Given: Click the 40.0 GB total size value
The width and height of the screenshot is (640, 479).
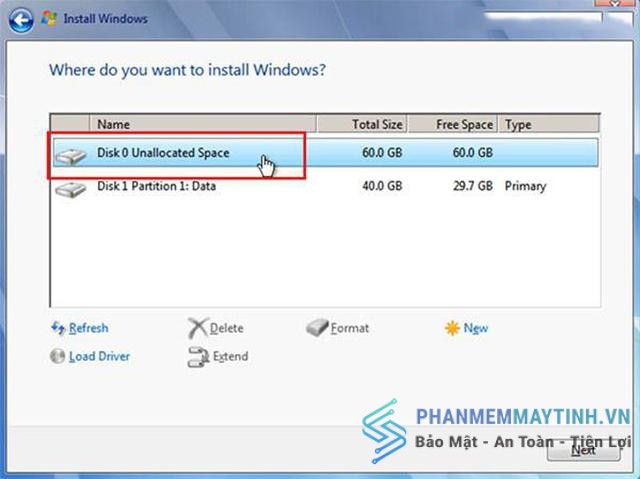Looking at the screenshot, I should pos(382,186).
